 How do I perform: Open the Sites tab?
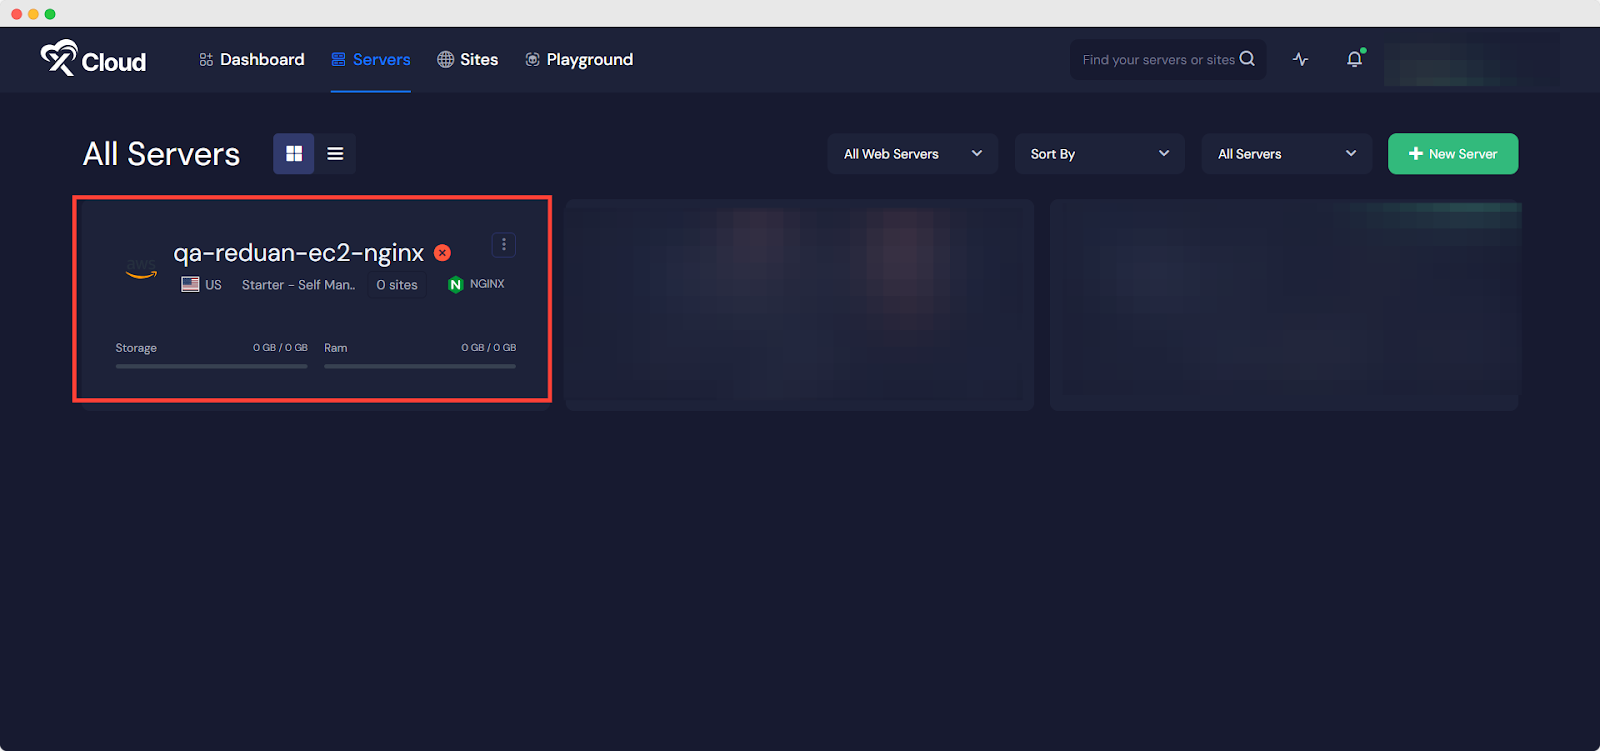pyautogui.click(x=468, y=60)
